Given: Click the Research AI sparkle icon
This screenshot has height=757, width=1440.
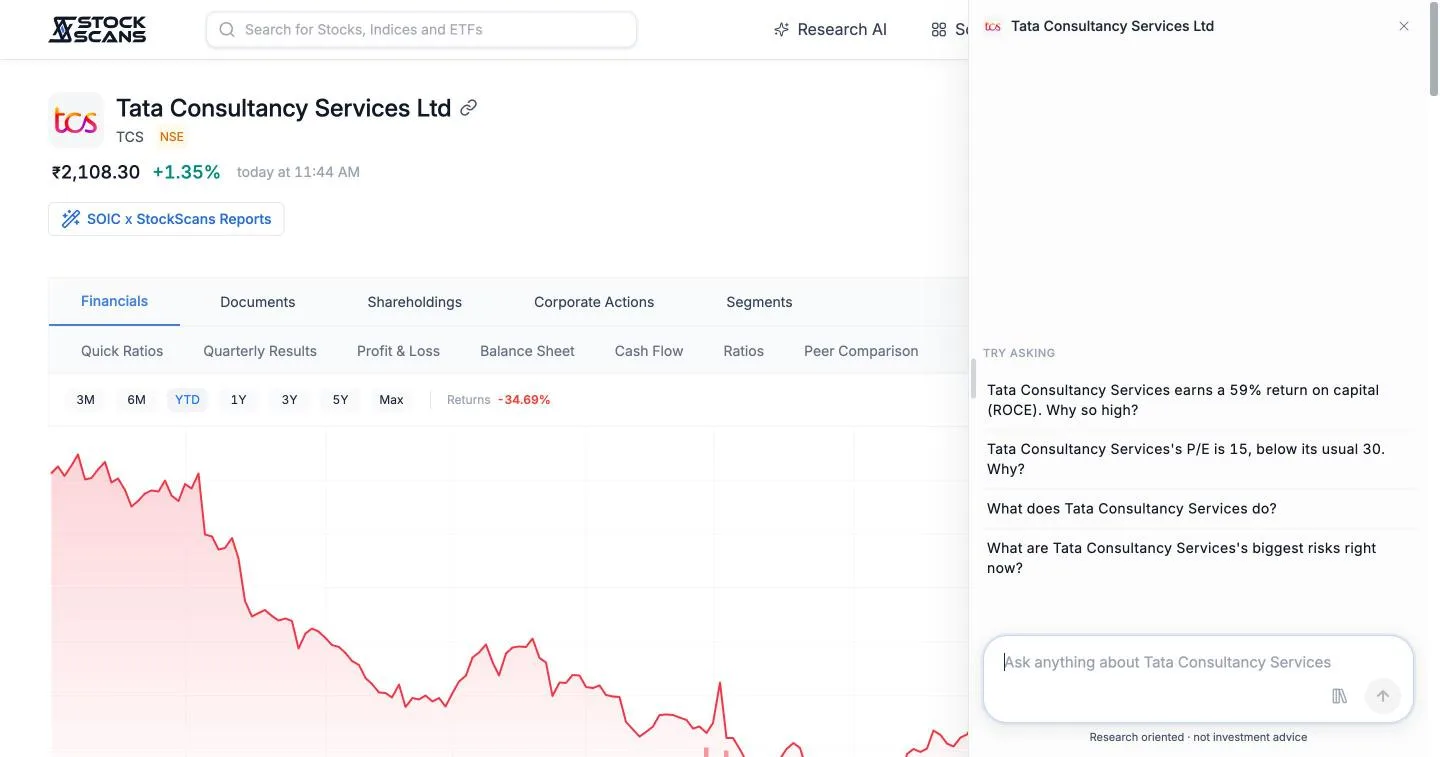Looking at the screenshot, I should 781,30.
